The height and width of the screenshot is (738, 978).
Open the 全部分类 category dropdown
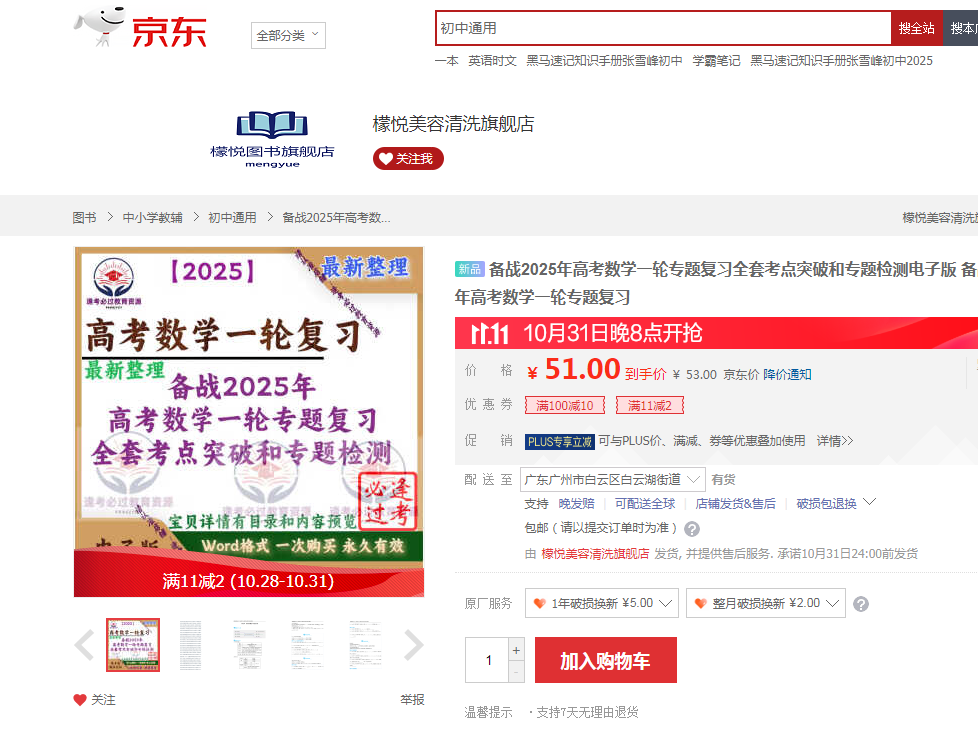point(288,35)
